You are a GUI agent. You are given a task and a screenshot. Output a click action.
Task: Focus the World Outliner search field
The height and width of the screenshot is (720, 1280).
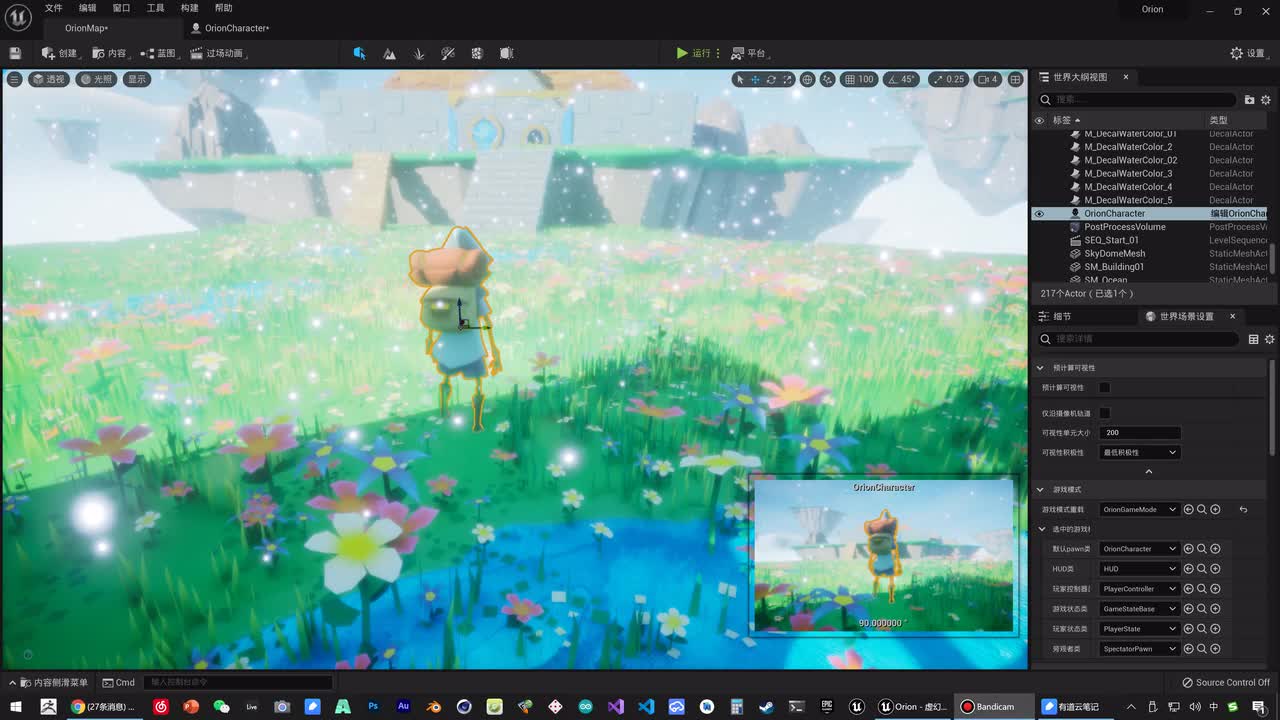pyautogui.click(x=1137, y=100)
